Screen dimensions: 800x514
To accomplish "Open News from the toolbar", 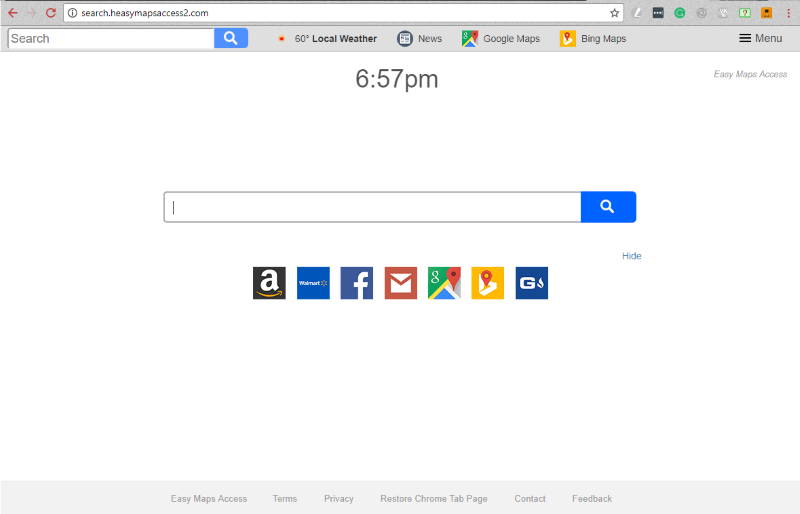I will 419,39.
